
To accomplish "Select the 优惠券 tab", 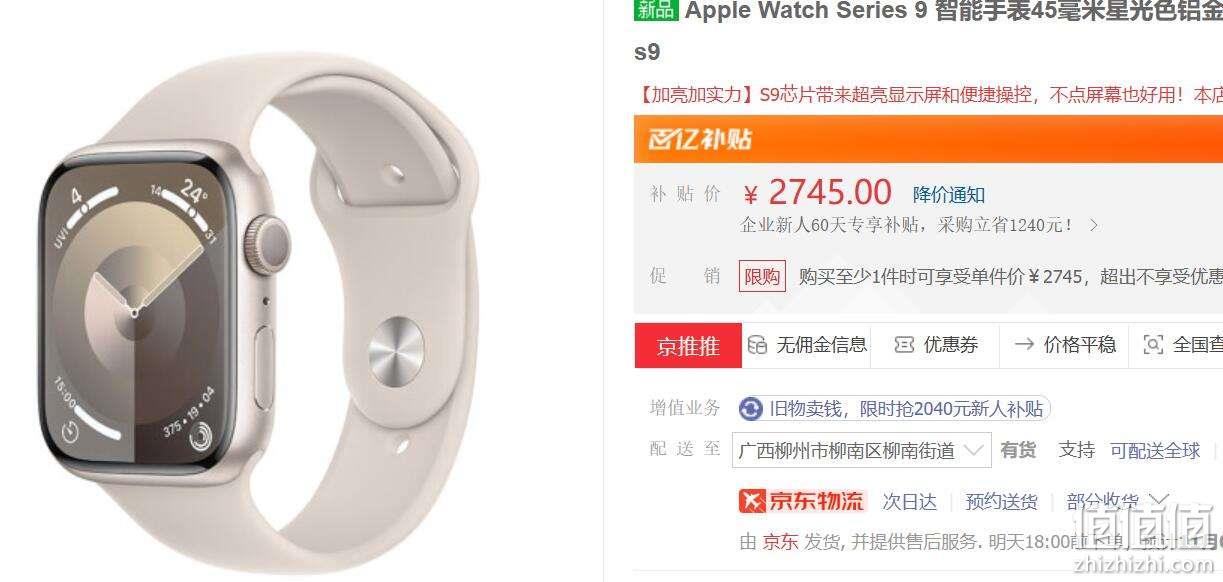I will [935, 345].
